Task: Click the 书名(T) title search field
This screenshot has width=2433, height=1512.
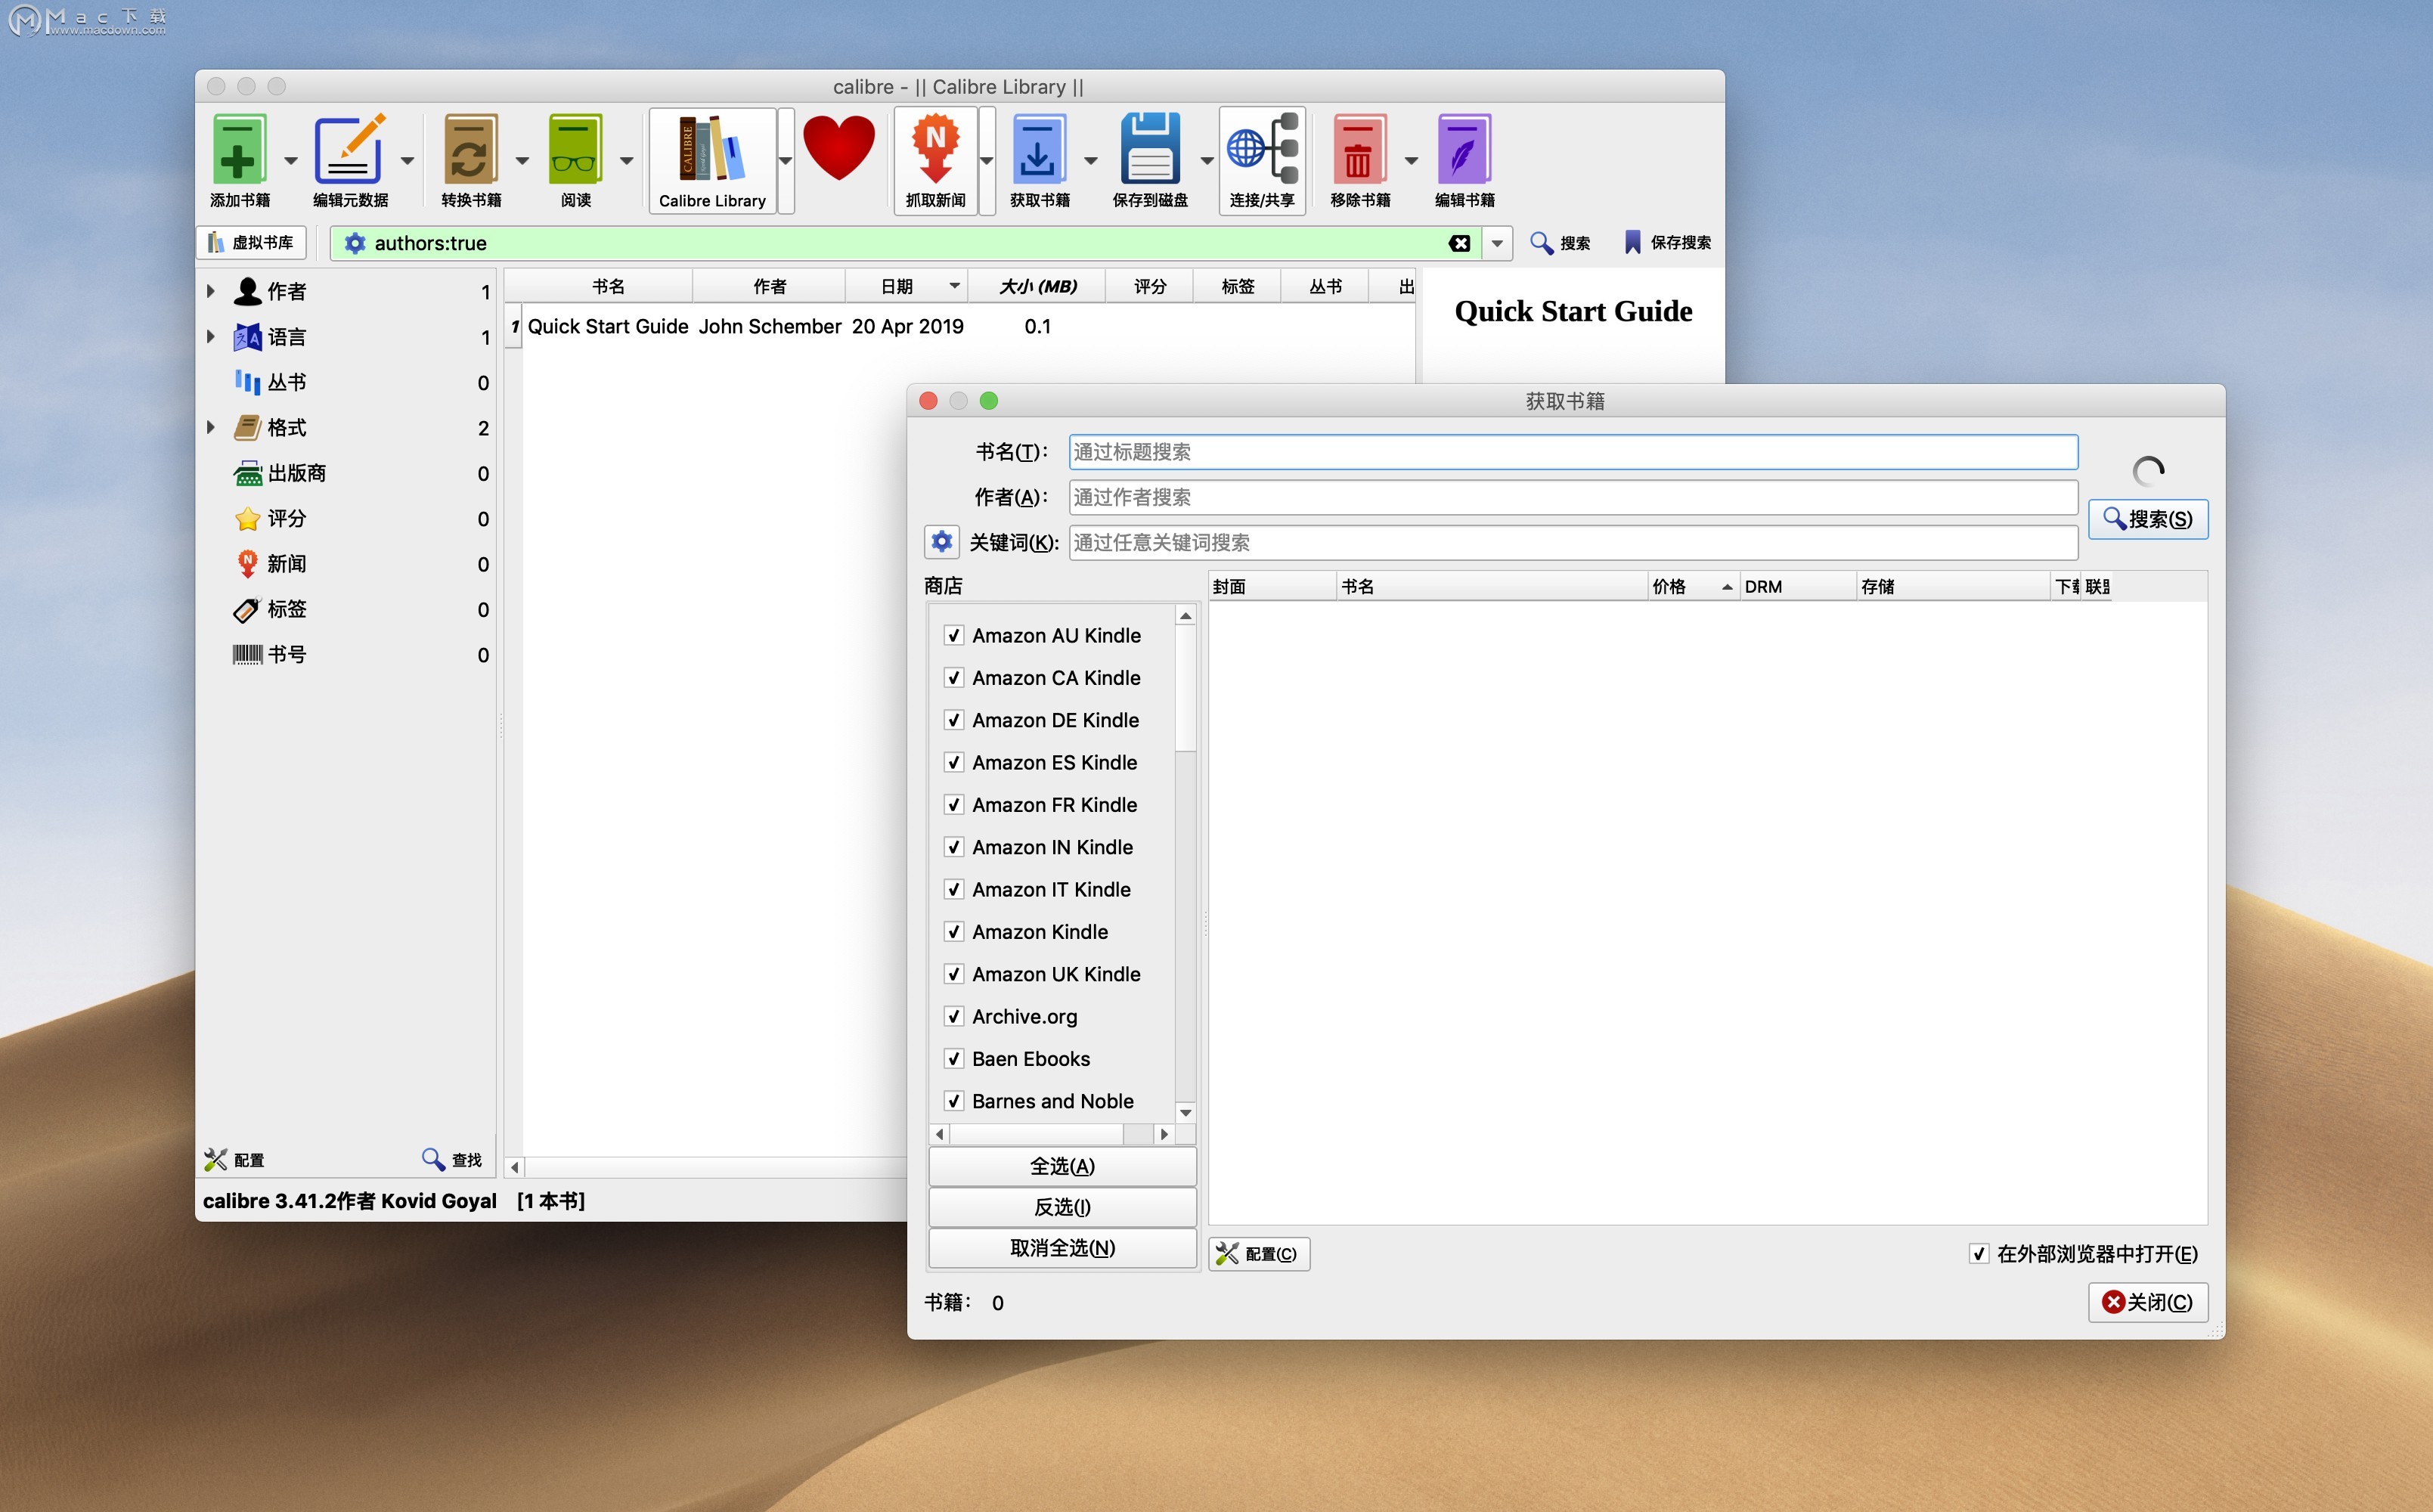Action: click(x=1573, y=452)
